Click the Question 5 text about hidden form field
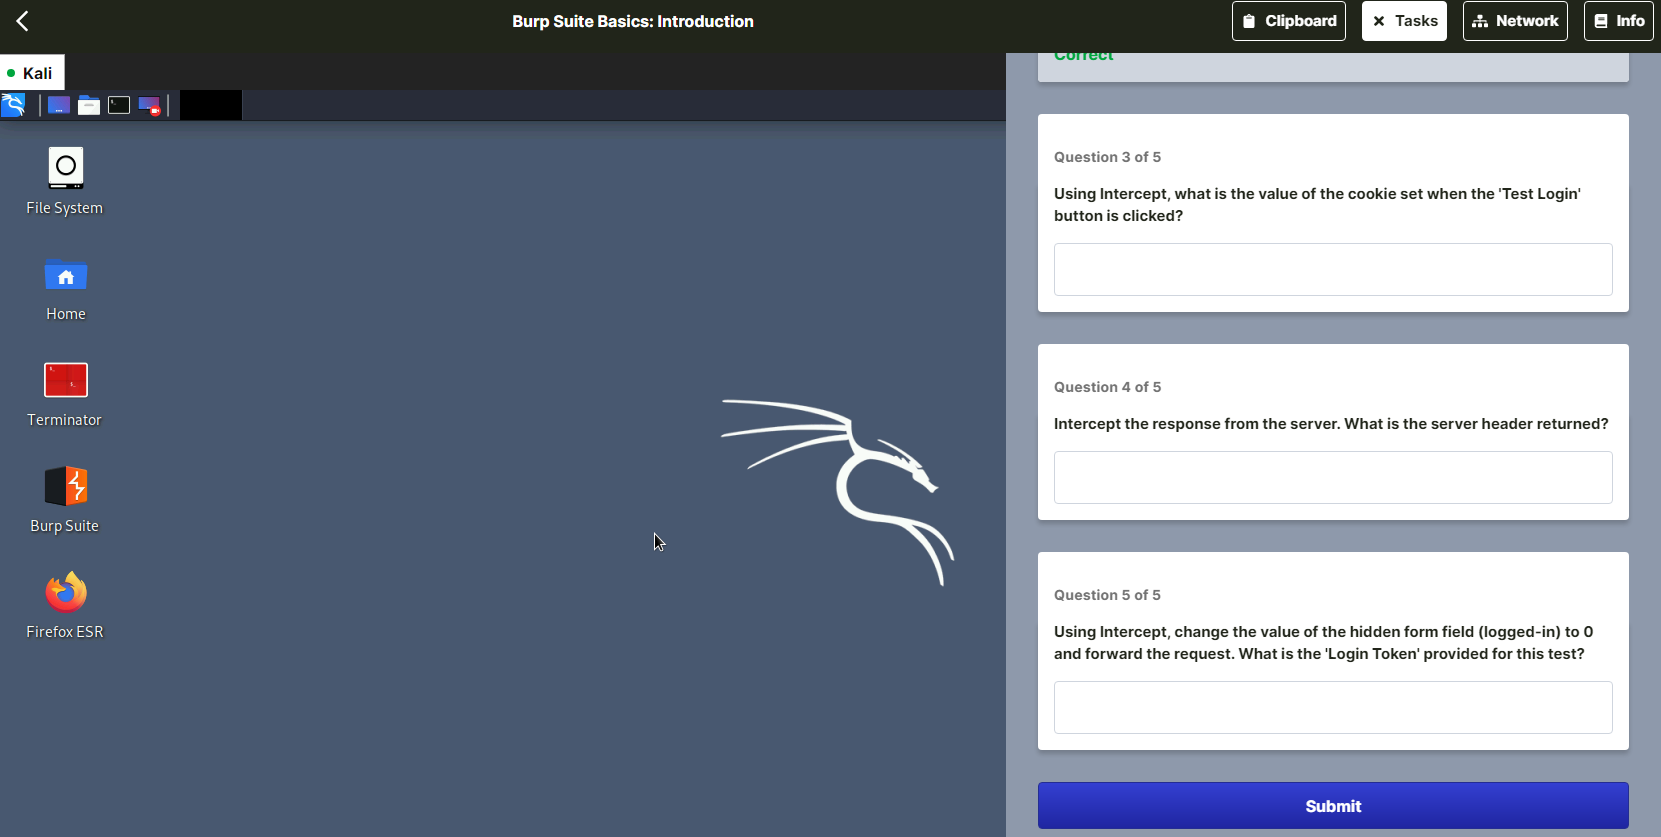This screenshot has width=1661, height=837. point(1323,643)
